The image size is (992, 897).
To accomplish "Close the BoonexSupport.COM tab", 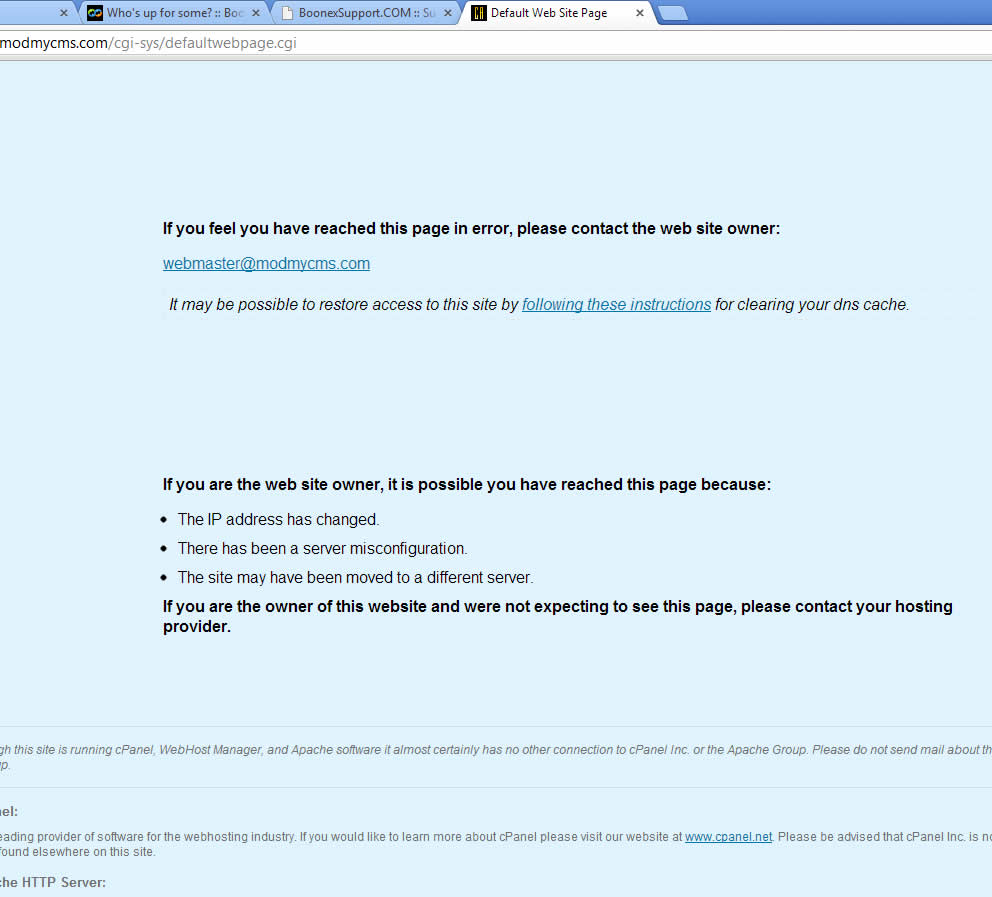I will 447,13.
